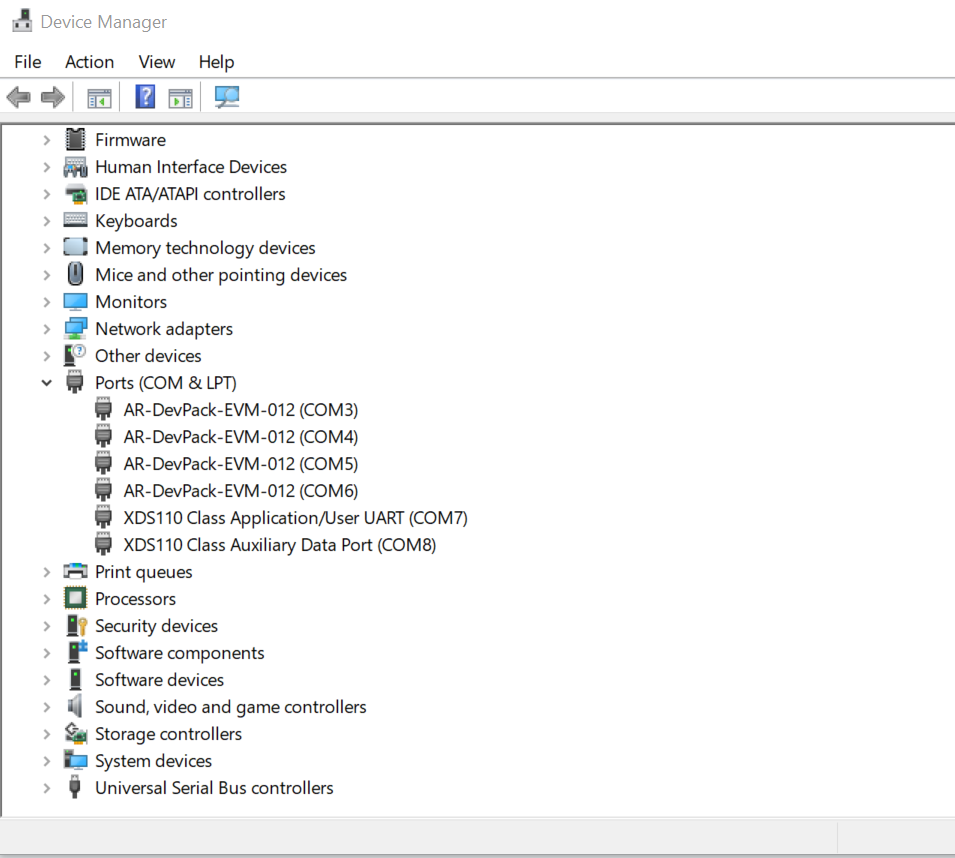The width and height of the screenshot is (955, 858).
Task: Click the Ports (COM & LPT) connector icon
Action: tap(74, 382)
